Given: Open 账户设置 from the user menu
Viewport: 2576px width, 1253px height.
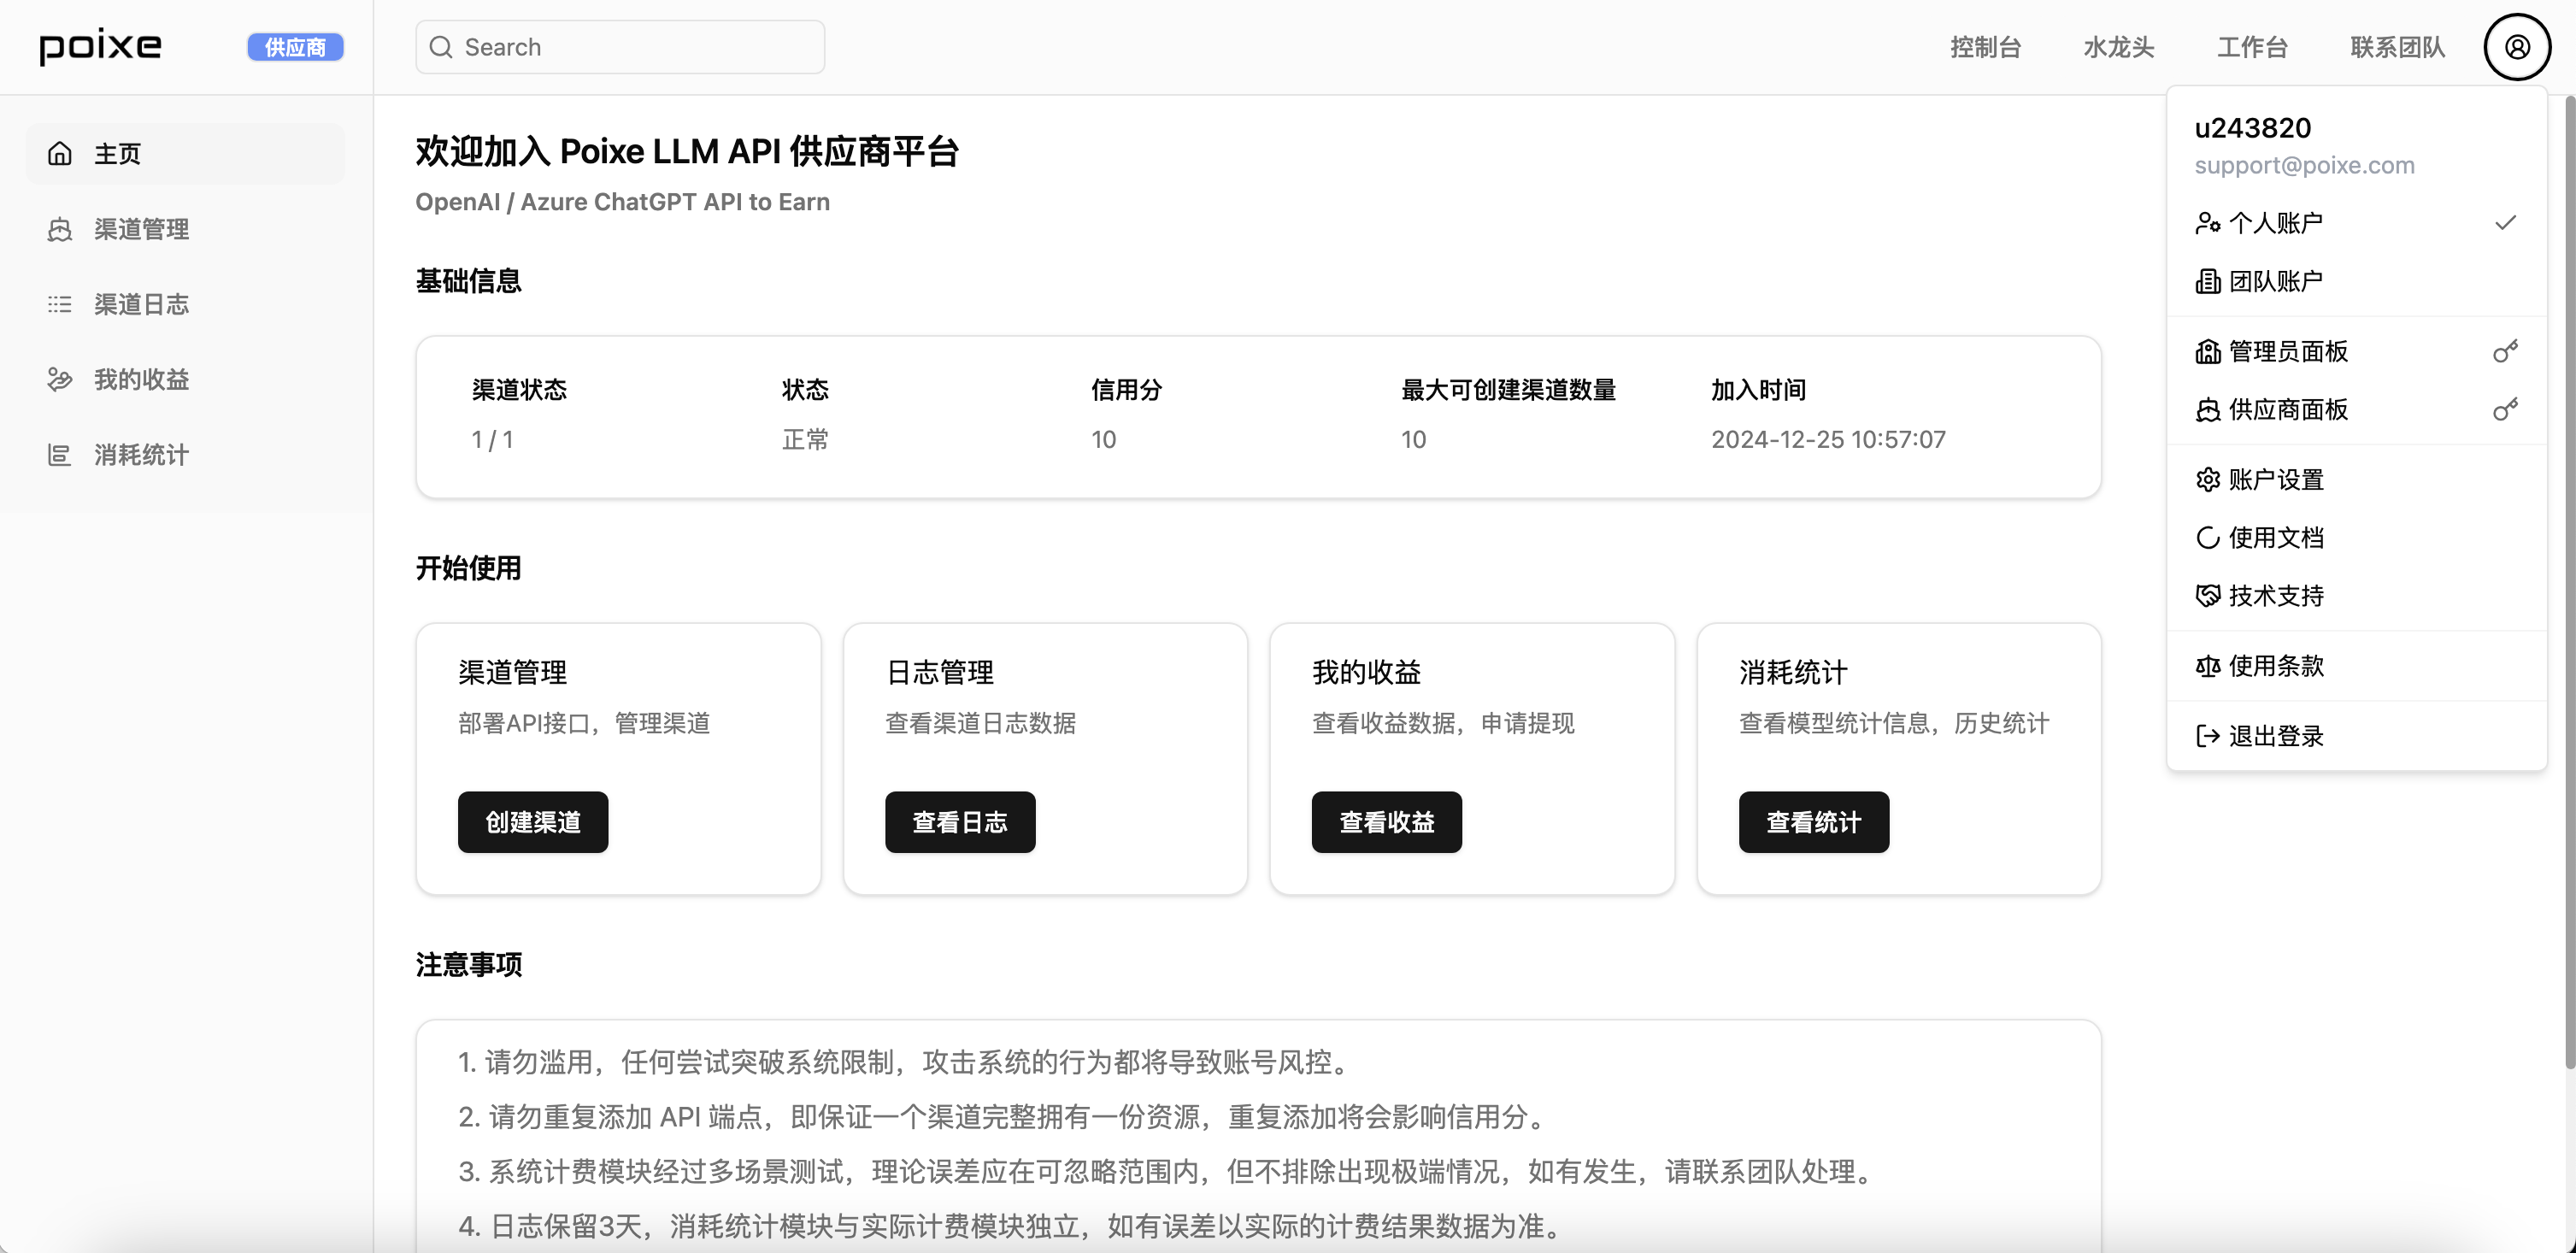Looking at the screenshot, I should 2275,479.
